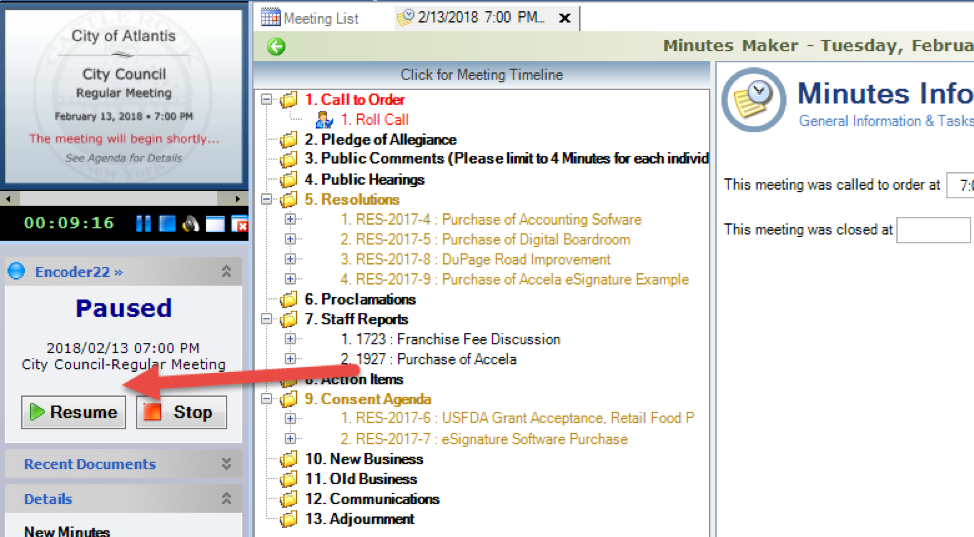
Task: Click the meeting closed at time field
Action: [934, 230]
